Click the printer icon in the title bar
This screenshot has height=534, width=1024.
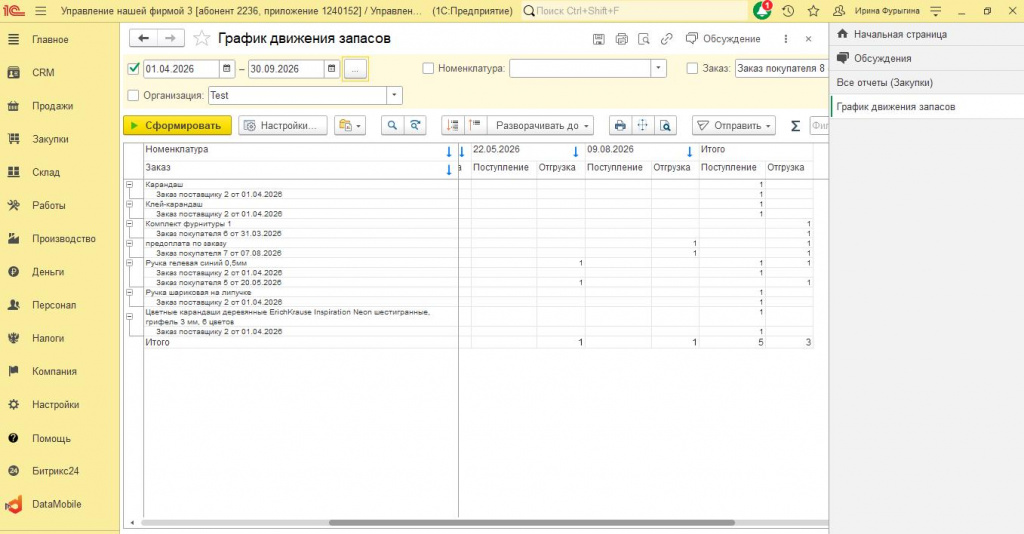[622, 39]
